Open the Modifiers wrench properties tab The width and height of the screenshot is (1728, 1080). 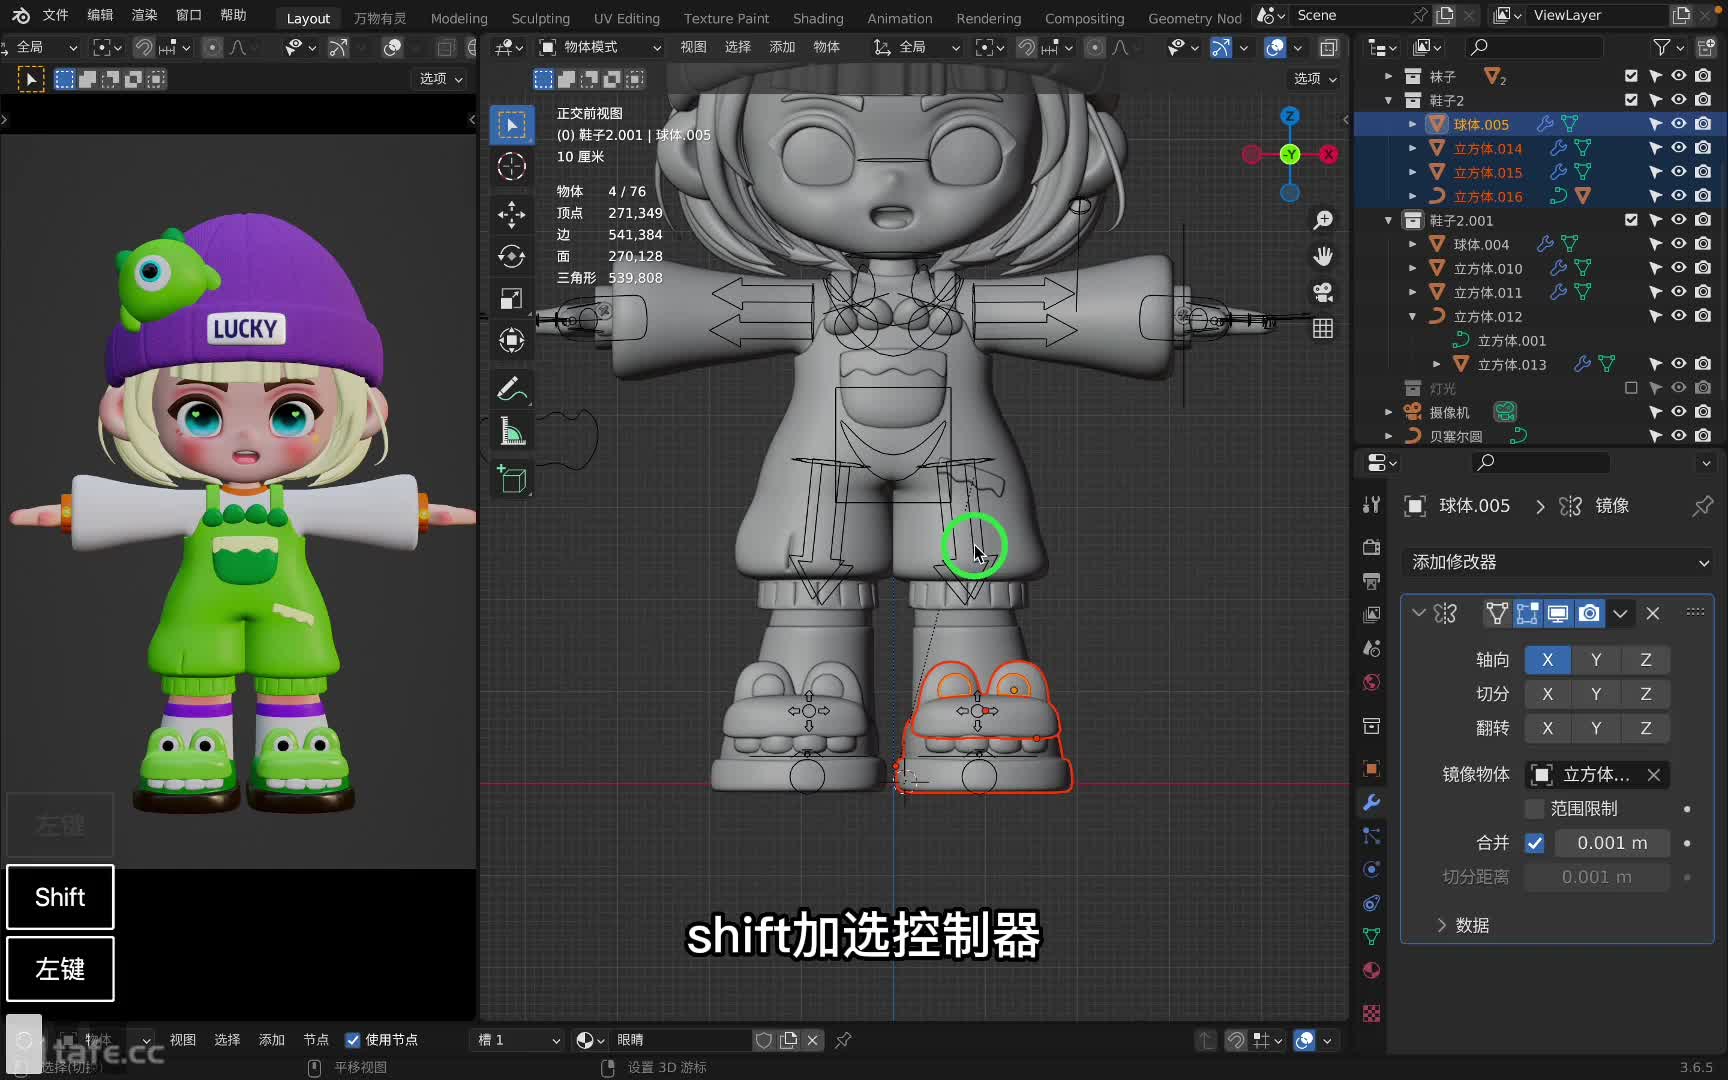pos(1371,802)
